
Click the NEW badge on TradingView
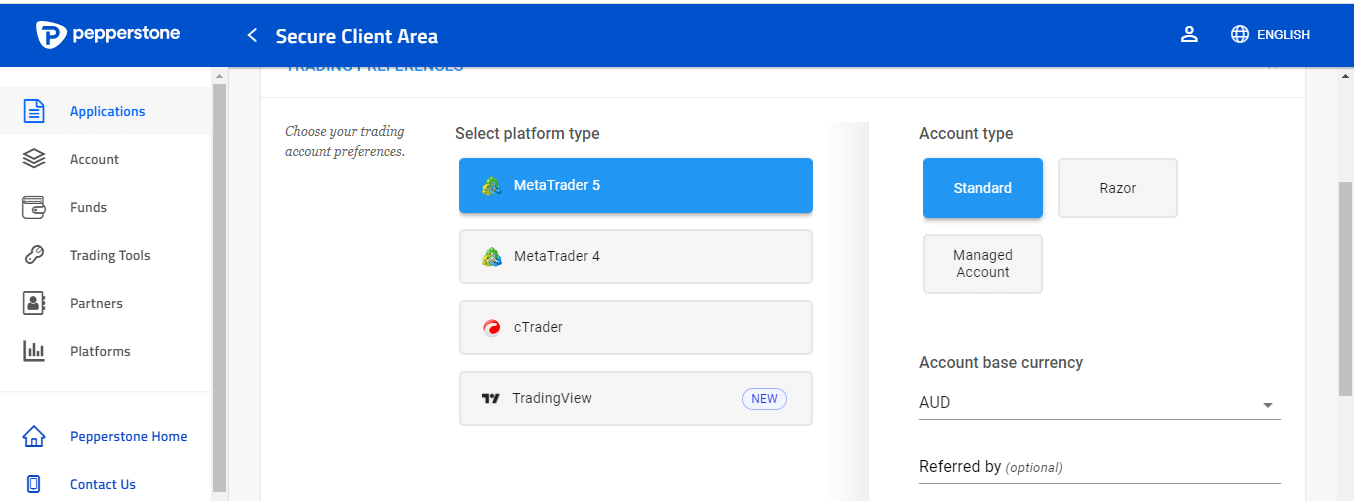coord(764,398)
